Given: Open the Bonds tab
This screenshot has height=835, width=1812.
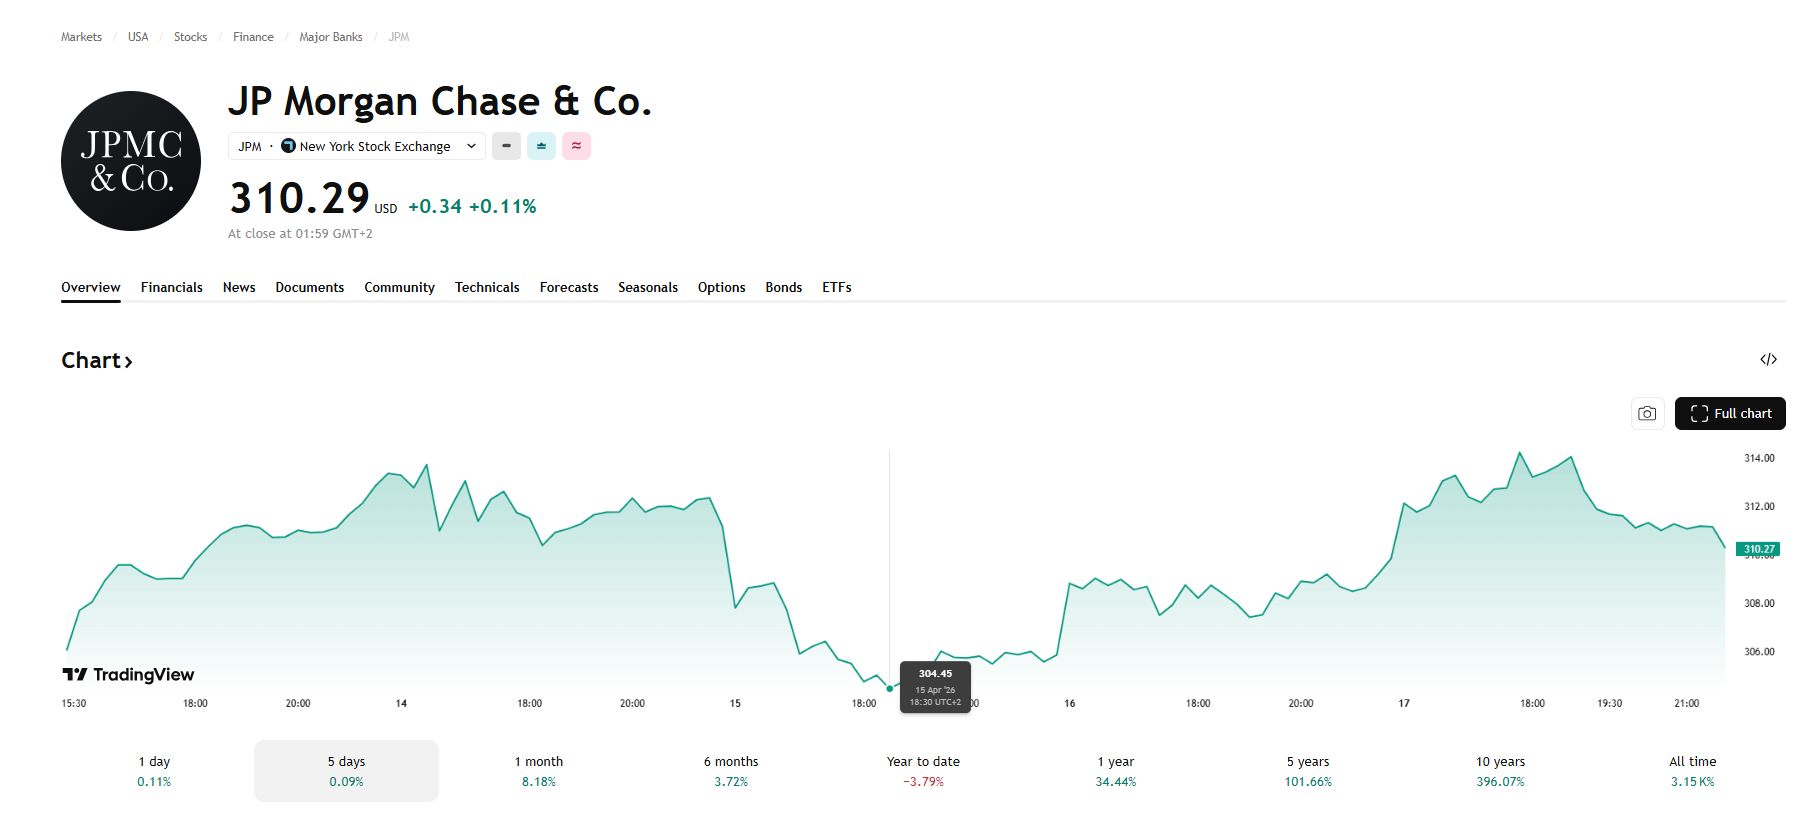Looking at the screenshot, I should tap(784, 287).
